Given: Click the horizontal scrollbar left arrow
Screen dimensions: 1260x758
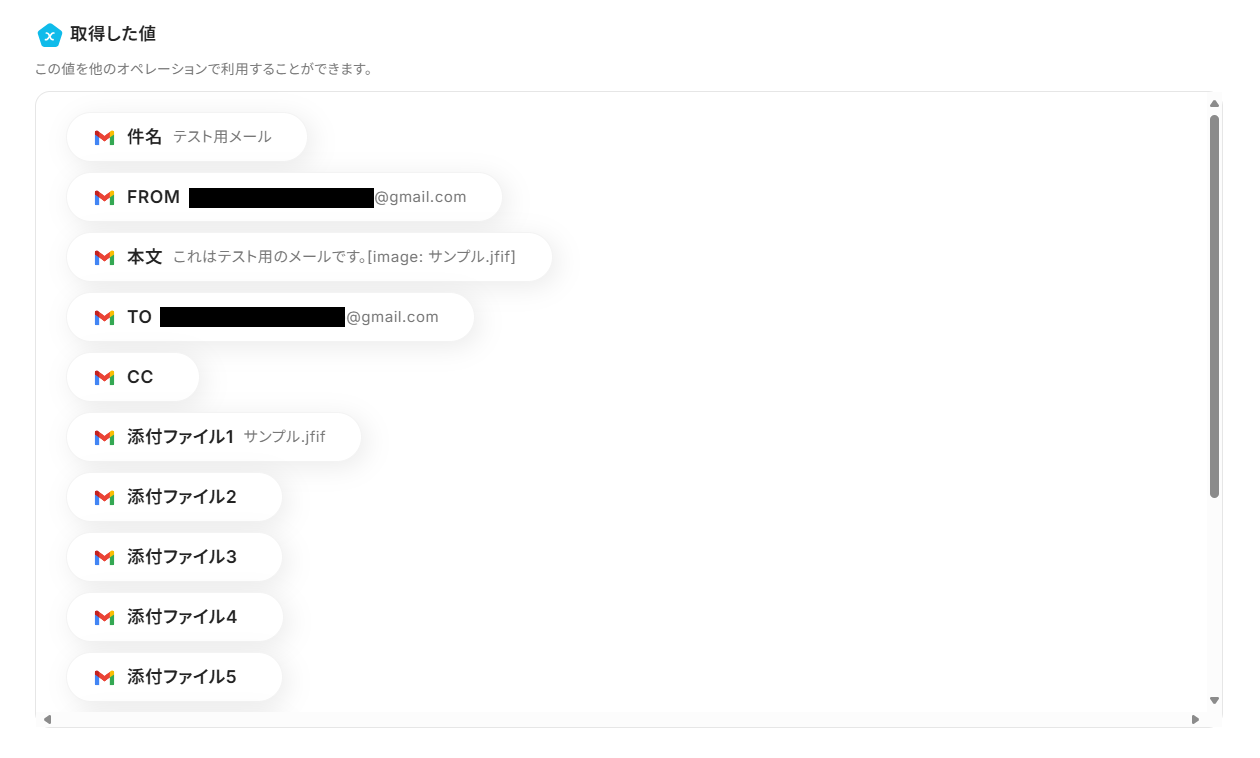Looking at the screenshot, I should (47, 719).
